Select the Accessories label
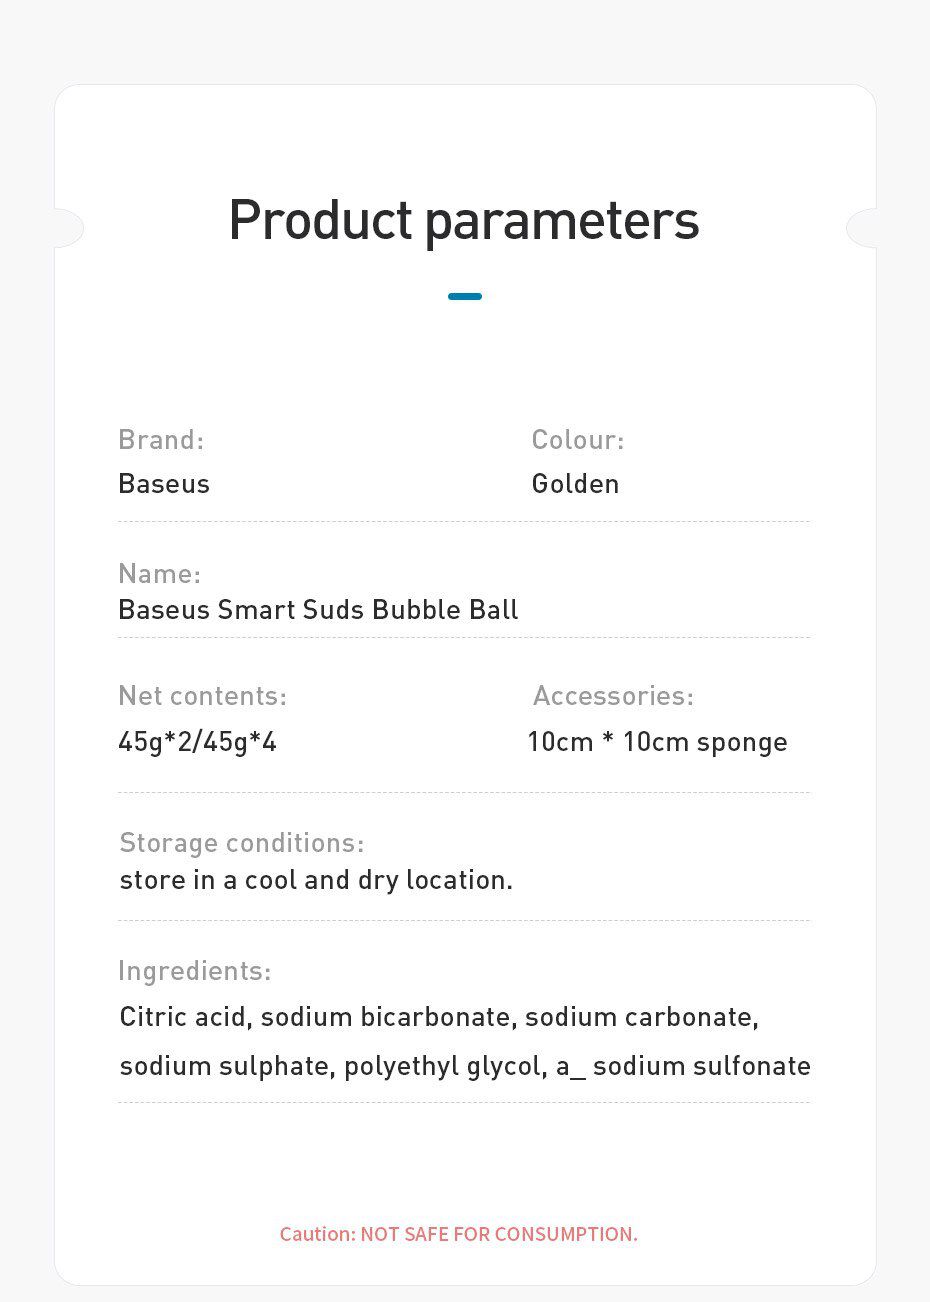 tap(613, 696)
